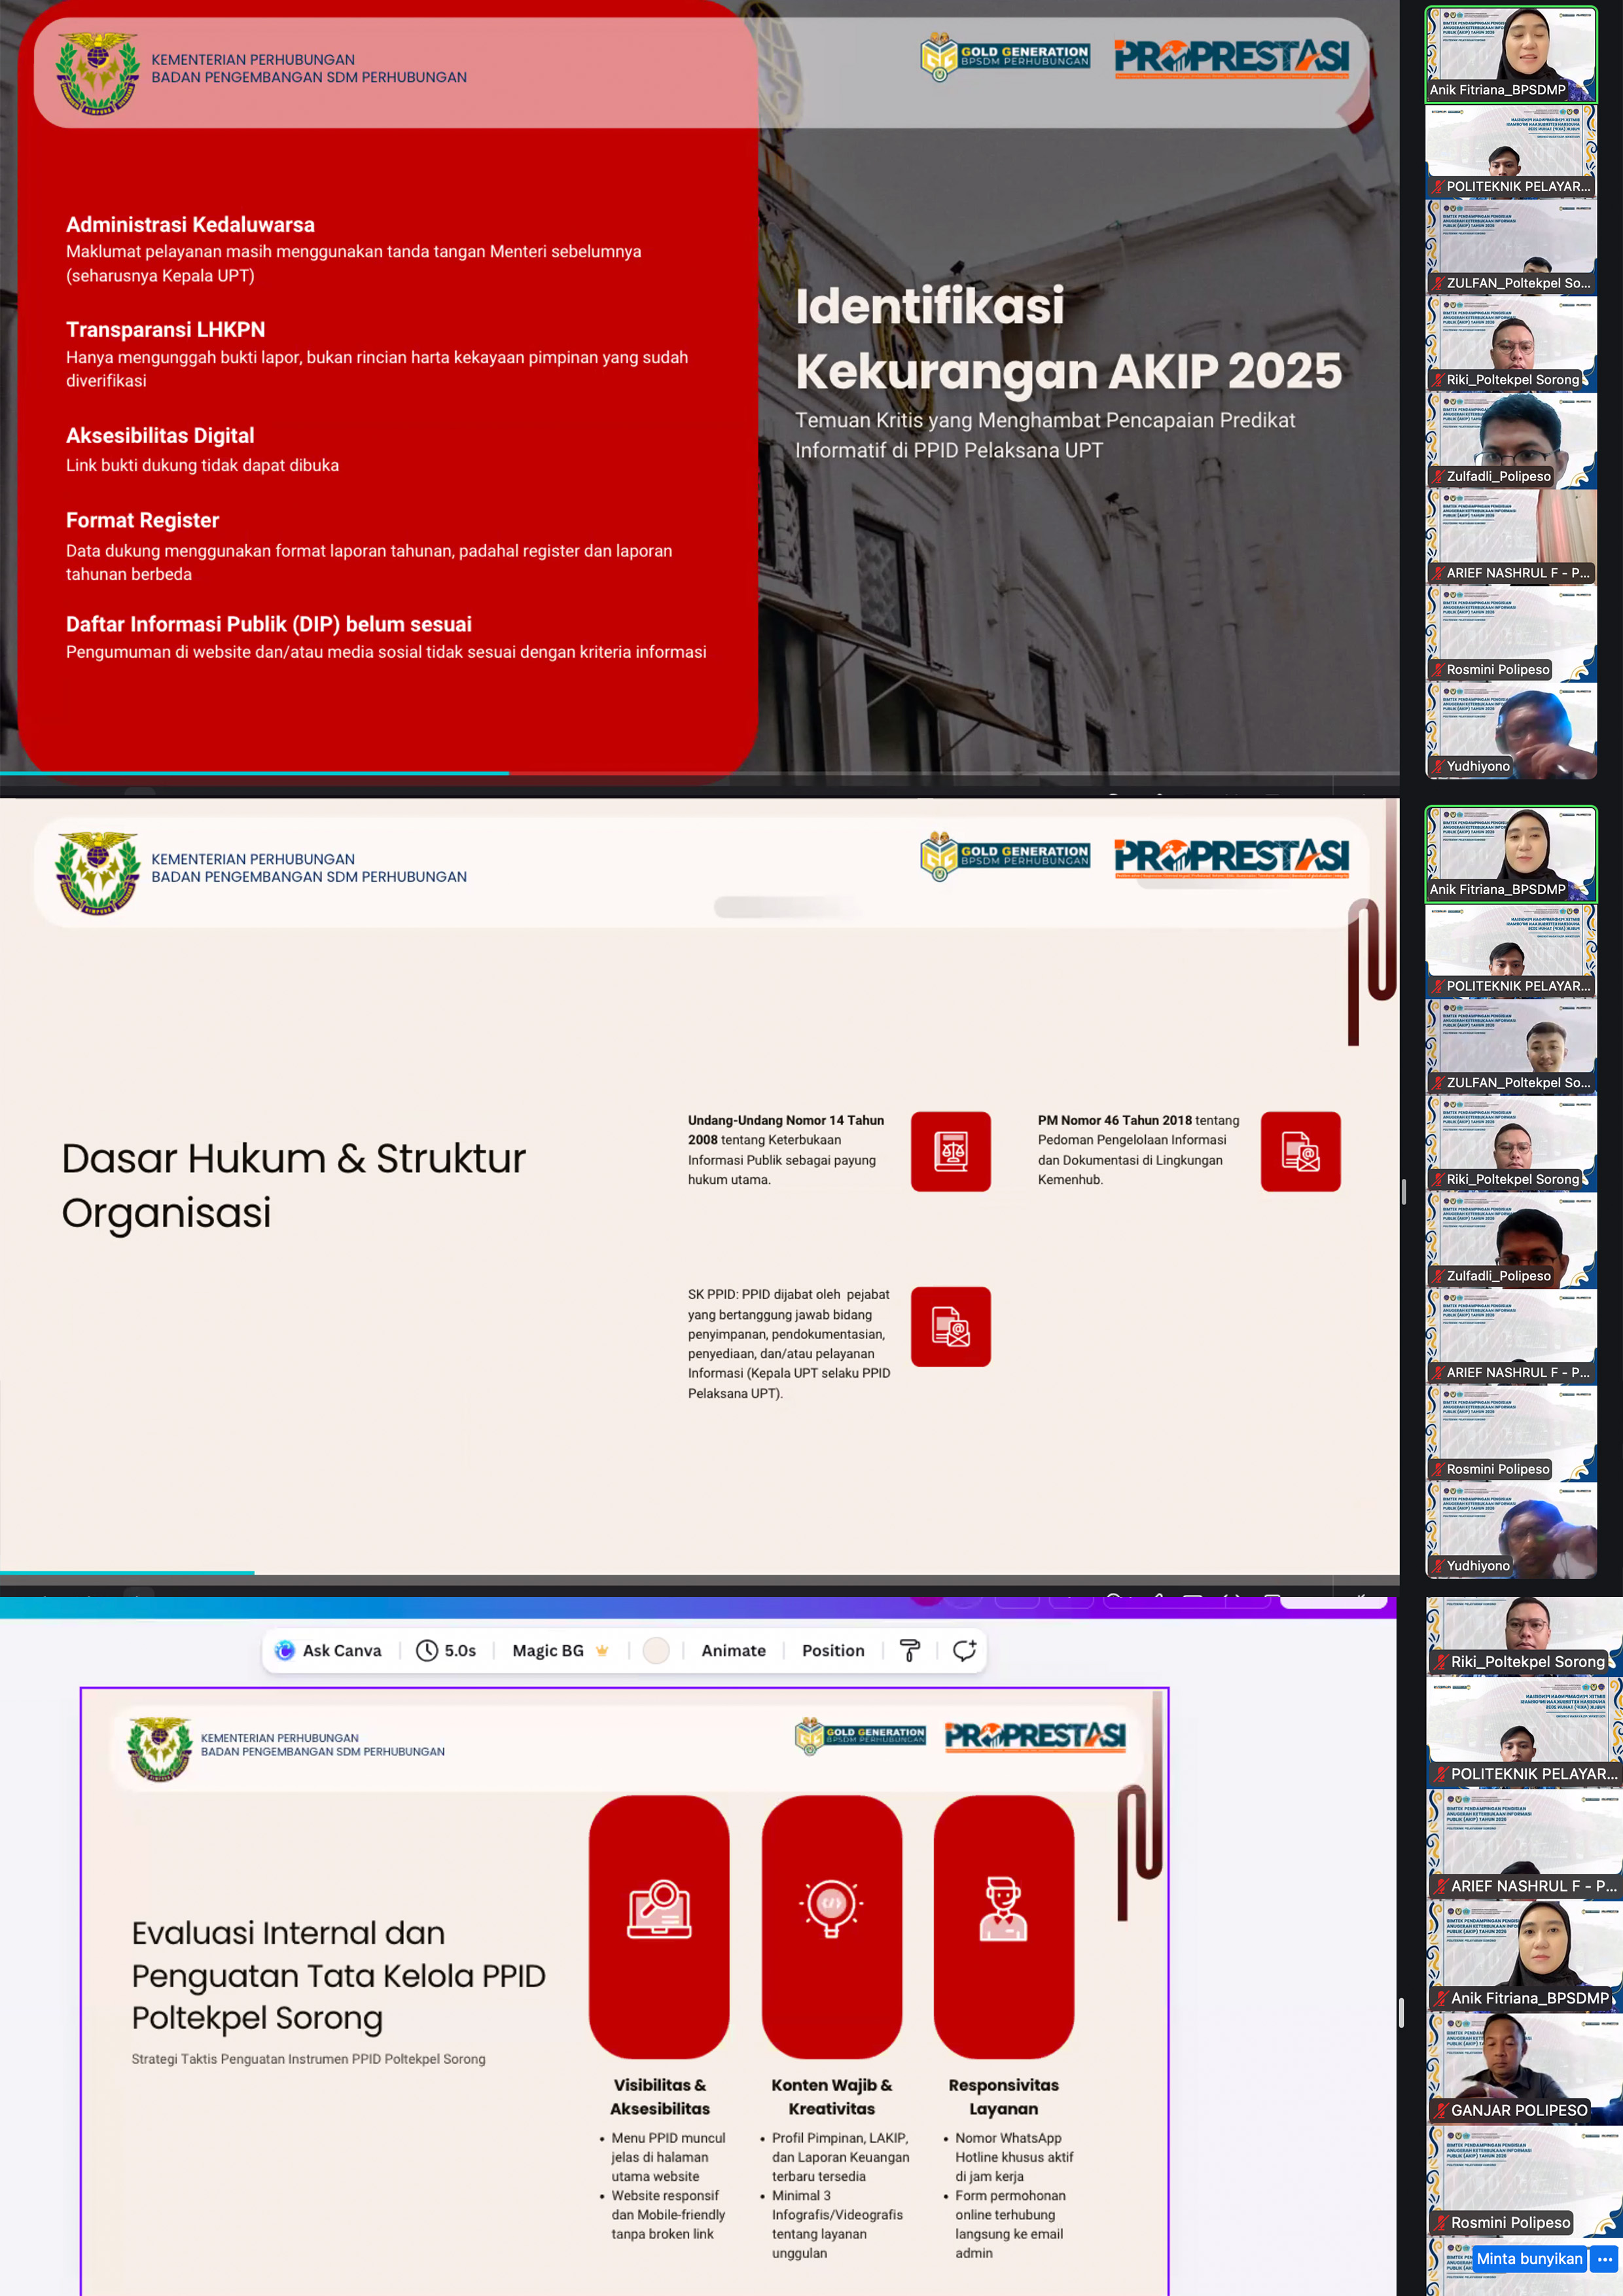This screenshot has height=2296, width=1623.
Task: Click the Gold Generation logo on the Dasar Hukum slide
Action: 1004,856
